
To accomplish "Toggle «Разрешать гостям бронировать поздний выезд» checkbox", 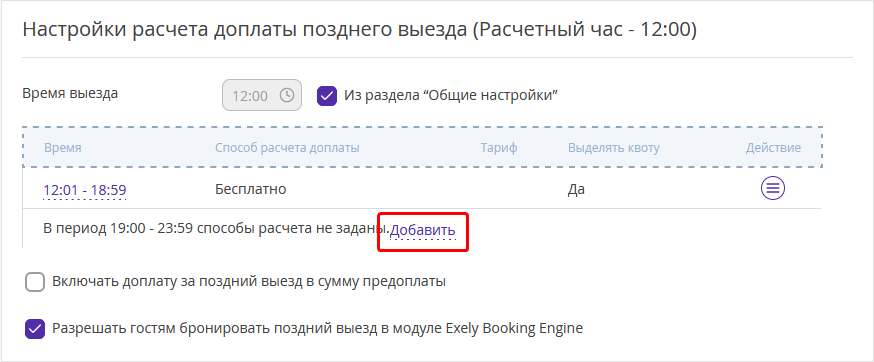I will coord(35,329).
